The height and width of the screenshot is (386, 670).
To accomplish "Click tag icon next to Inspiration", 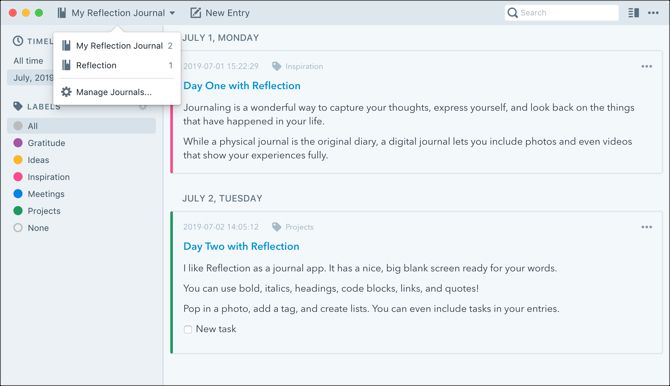I will coord(277,66).
